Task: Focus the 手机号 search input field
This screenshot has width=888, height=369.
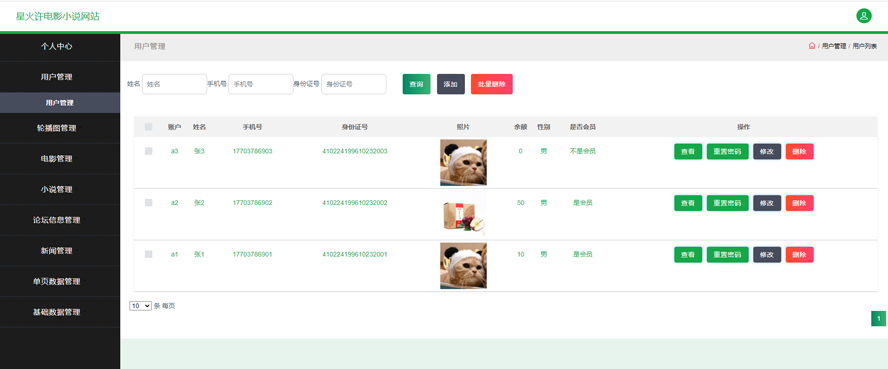Action: pos(261,84)
